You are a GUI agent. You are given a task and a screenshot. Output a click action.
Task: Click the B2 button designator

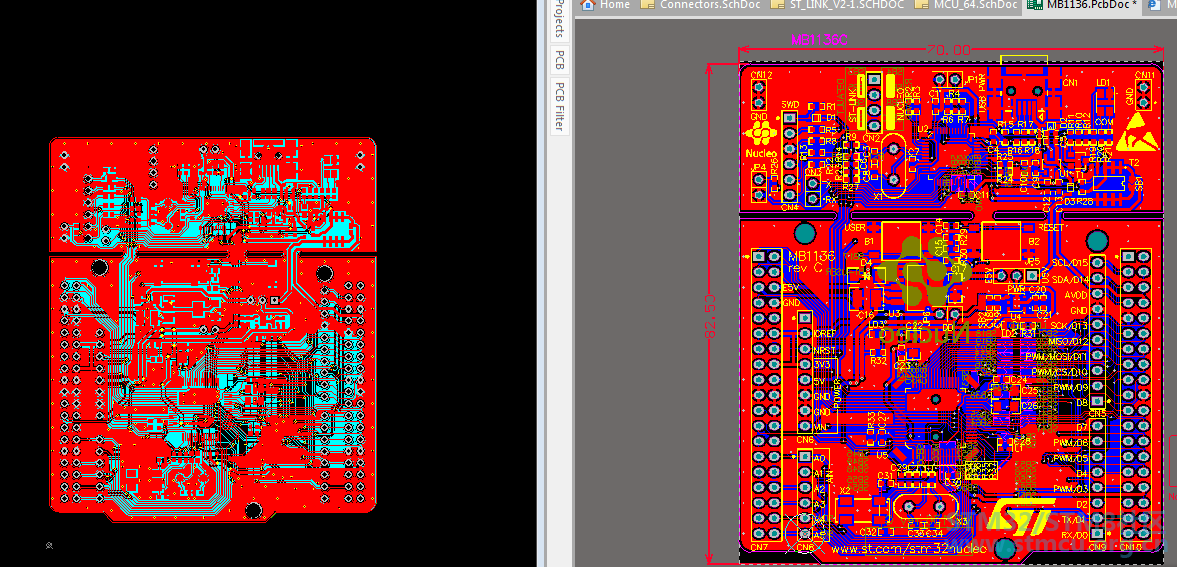tap(1034, 241)
